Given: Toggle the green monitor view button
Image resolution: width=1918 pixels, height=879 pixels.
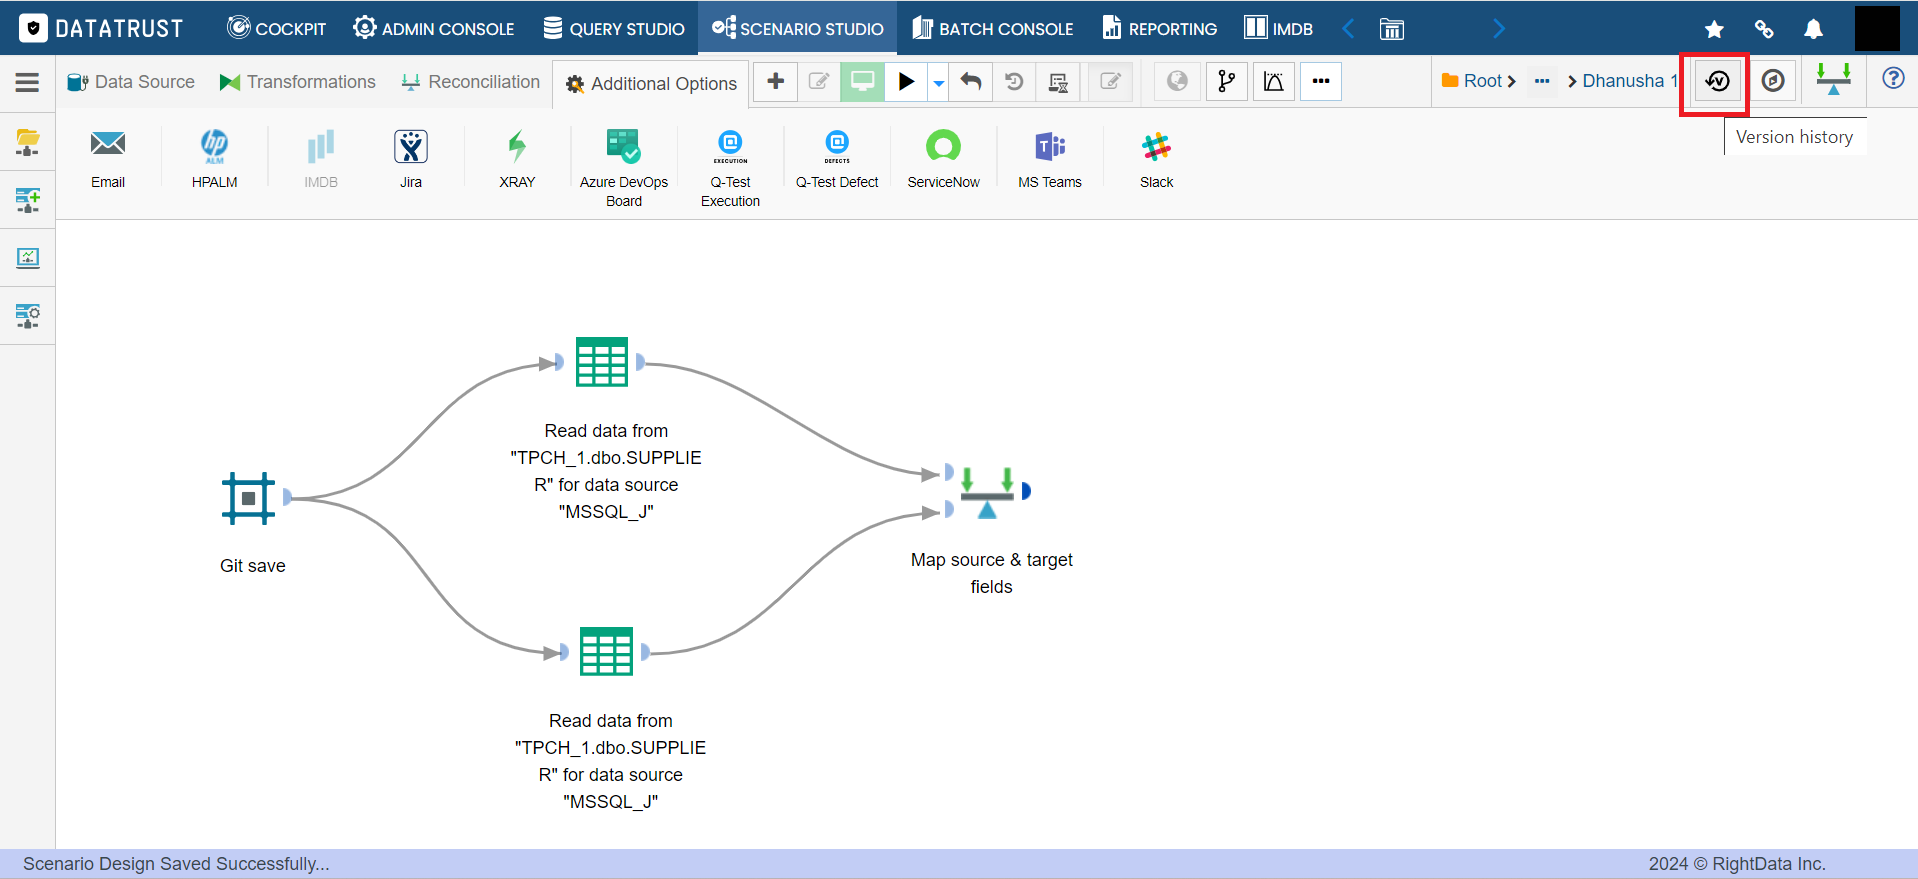Looking at the screenshot, I should coord(862,82).
